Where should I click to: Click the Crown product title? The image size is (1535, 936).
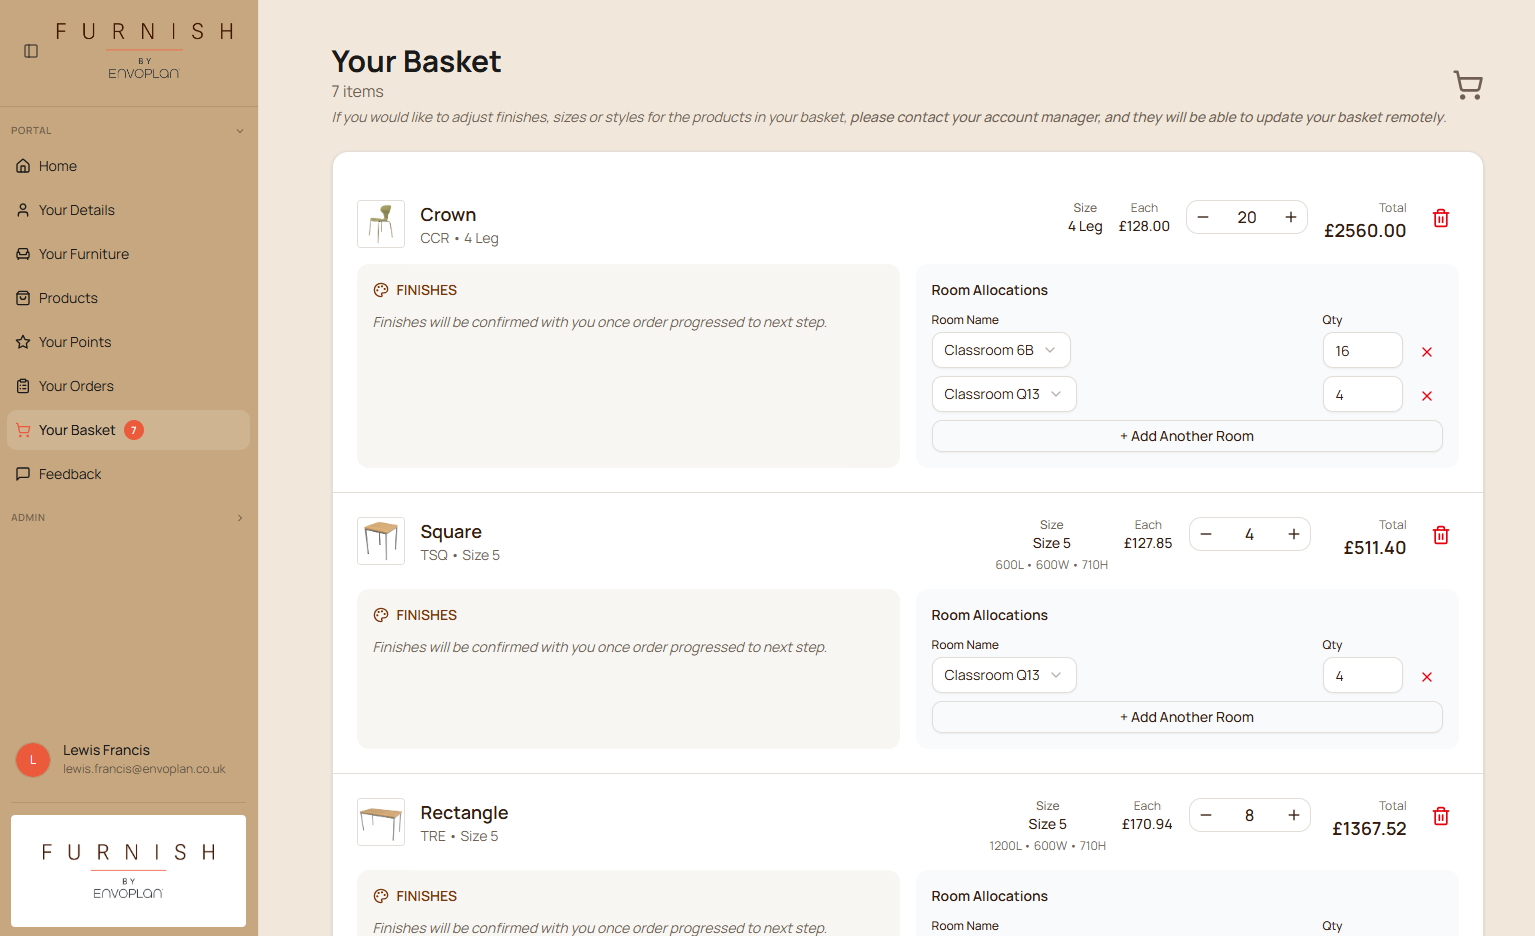[x=448, y=215]
